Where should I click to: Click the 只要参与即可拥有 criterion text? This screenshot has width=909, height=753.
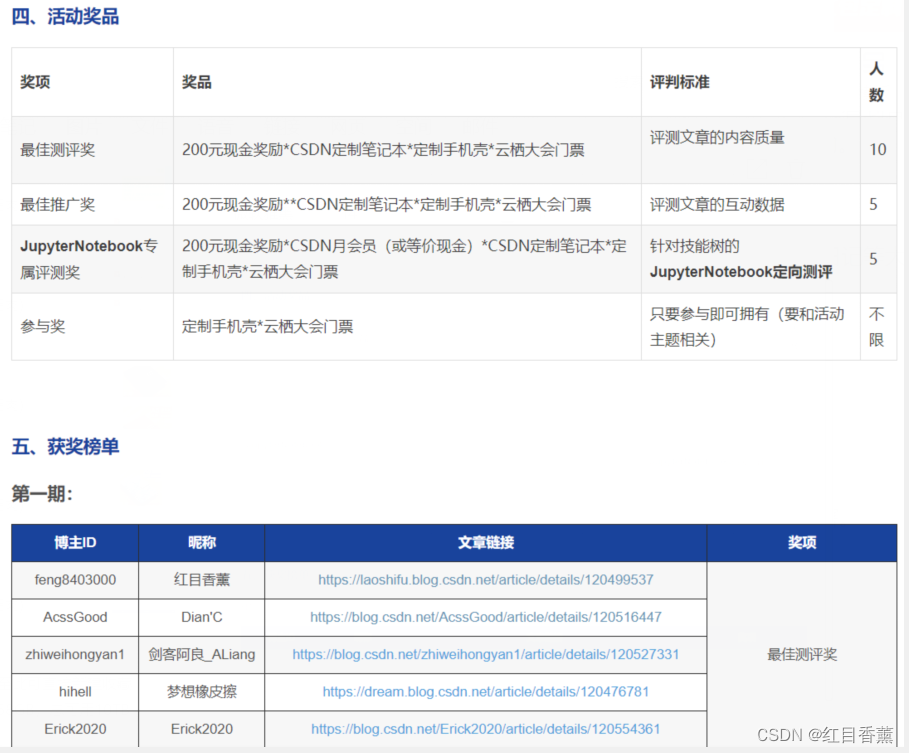pyautogui.click(x=747, y=326)
